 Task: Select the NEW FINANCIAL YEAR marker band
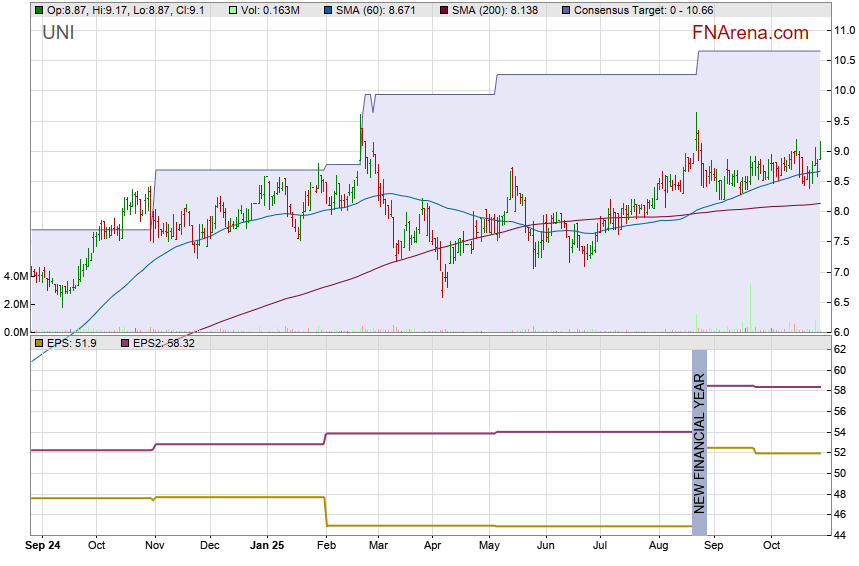point(700,442)
